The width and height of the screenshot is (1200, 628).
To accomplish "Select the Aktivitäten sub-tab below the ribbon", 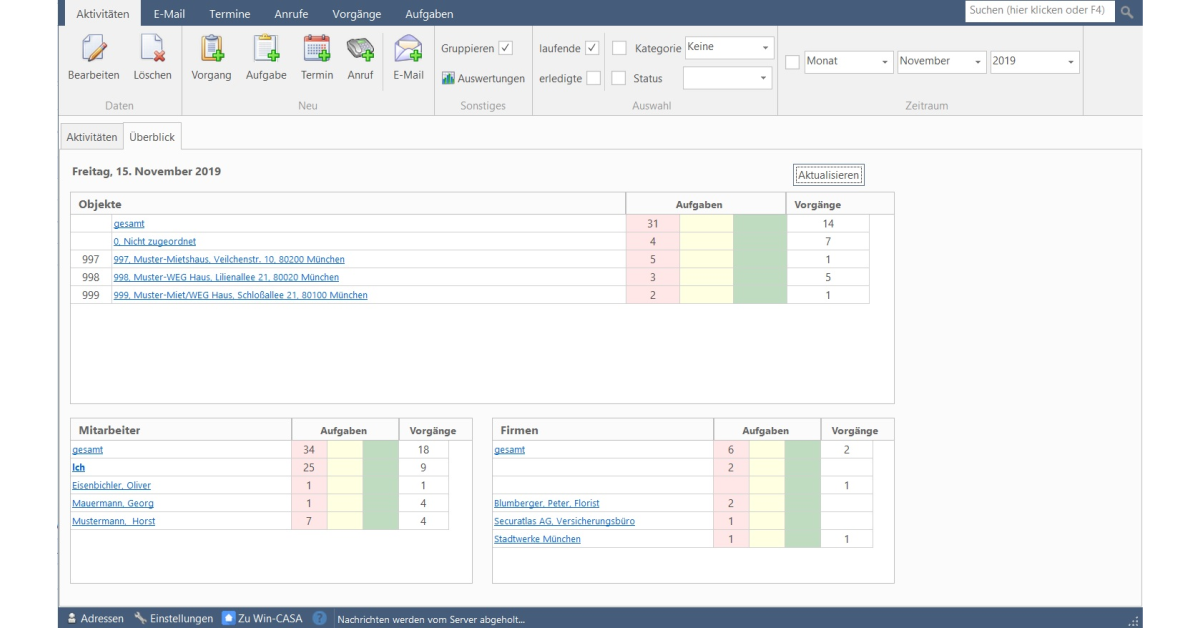I will [x=91, y=137].
